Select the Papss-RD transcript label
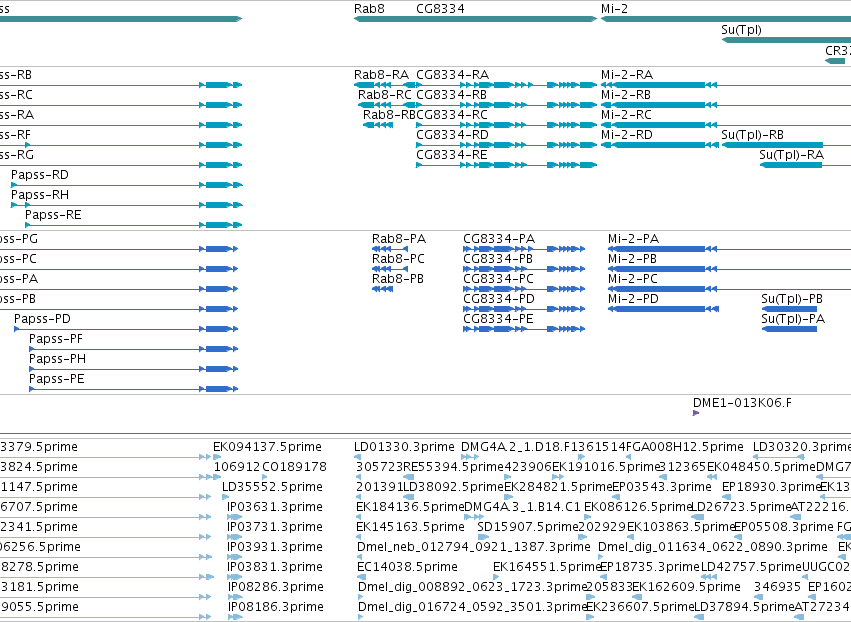Screen dimensions: 851x622 pyautogui.click(x=40, y=175)
